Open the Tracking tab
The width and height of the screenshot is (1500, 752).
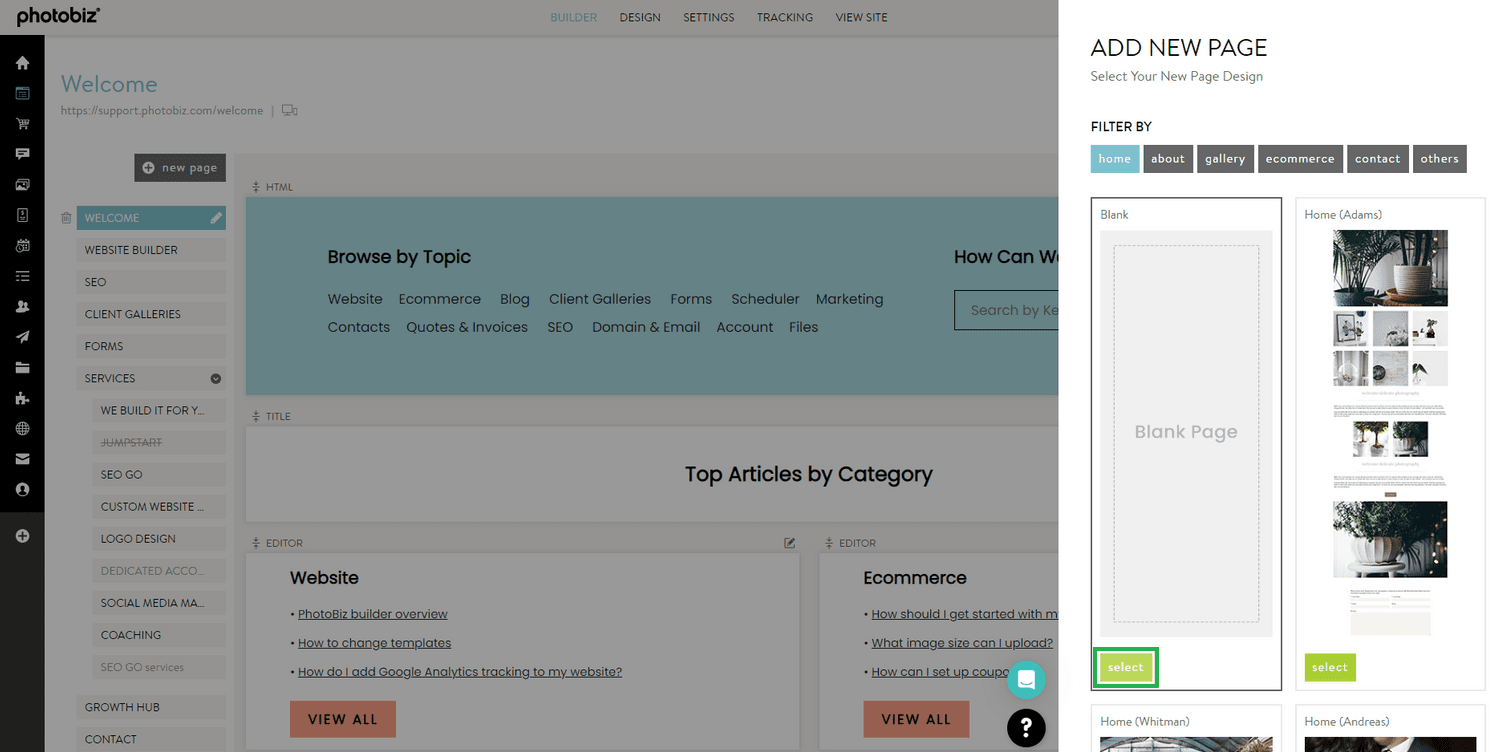click(x=785, y=17)
